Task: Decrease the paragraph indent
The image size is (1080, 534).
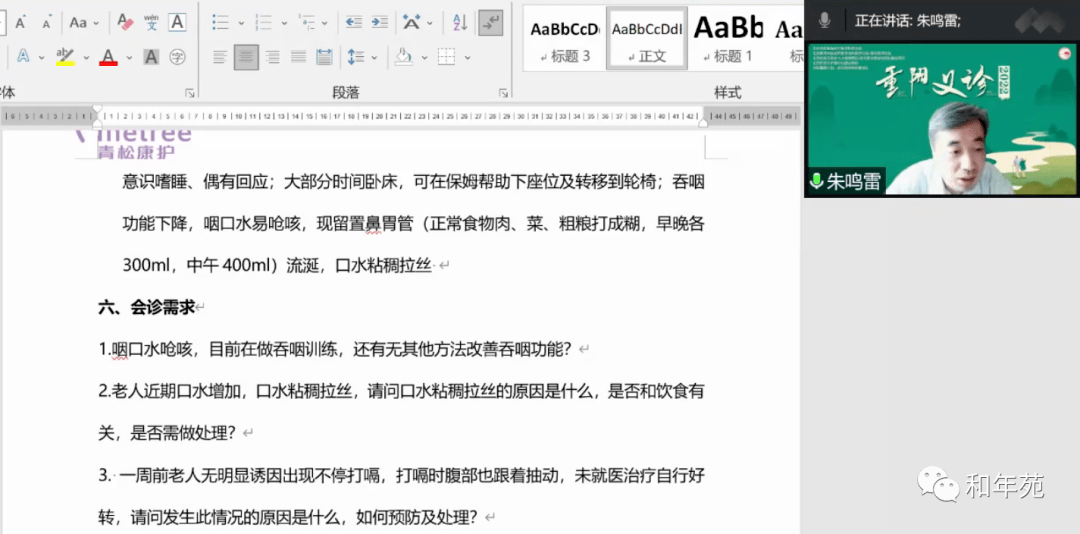Action: pyautogui.click(x=353, y=22)
